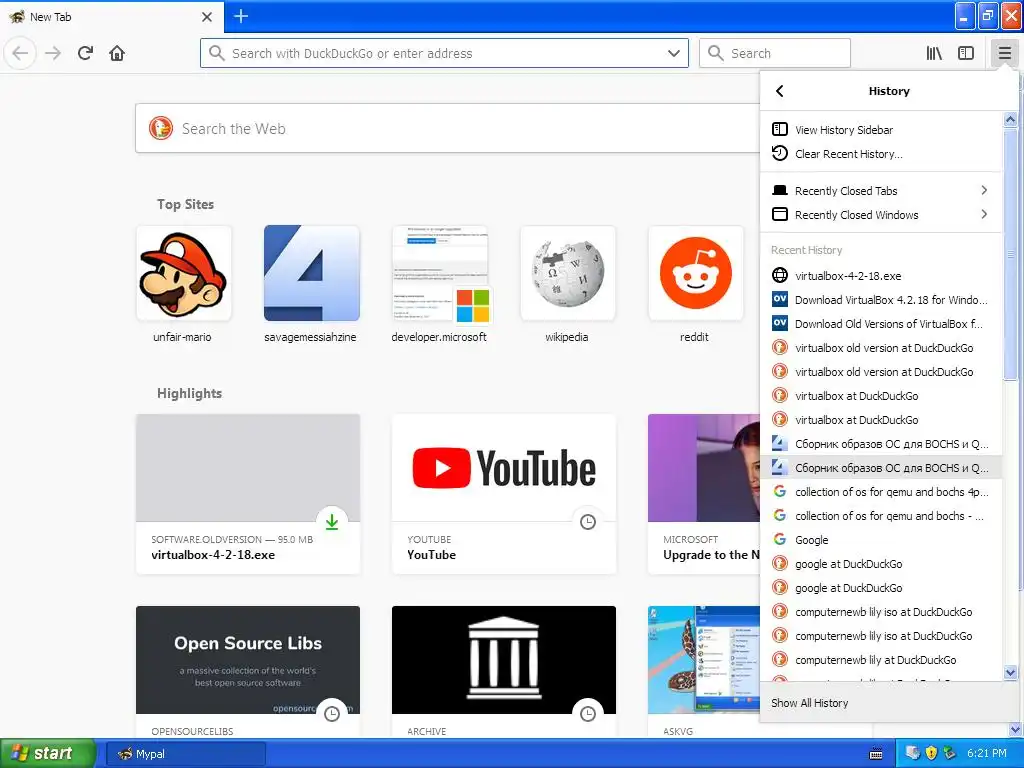Open the wikipedia top site

pos(567,285)
